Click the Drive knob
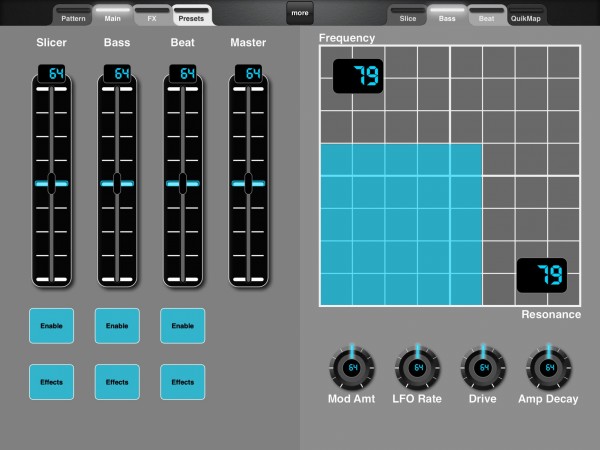The width and height of the screenshot is (600, 450). 483,368
